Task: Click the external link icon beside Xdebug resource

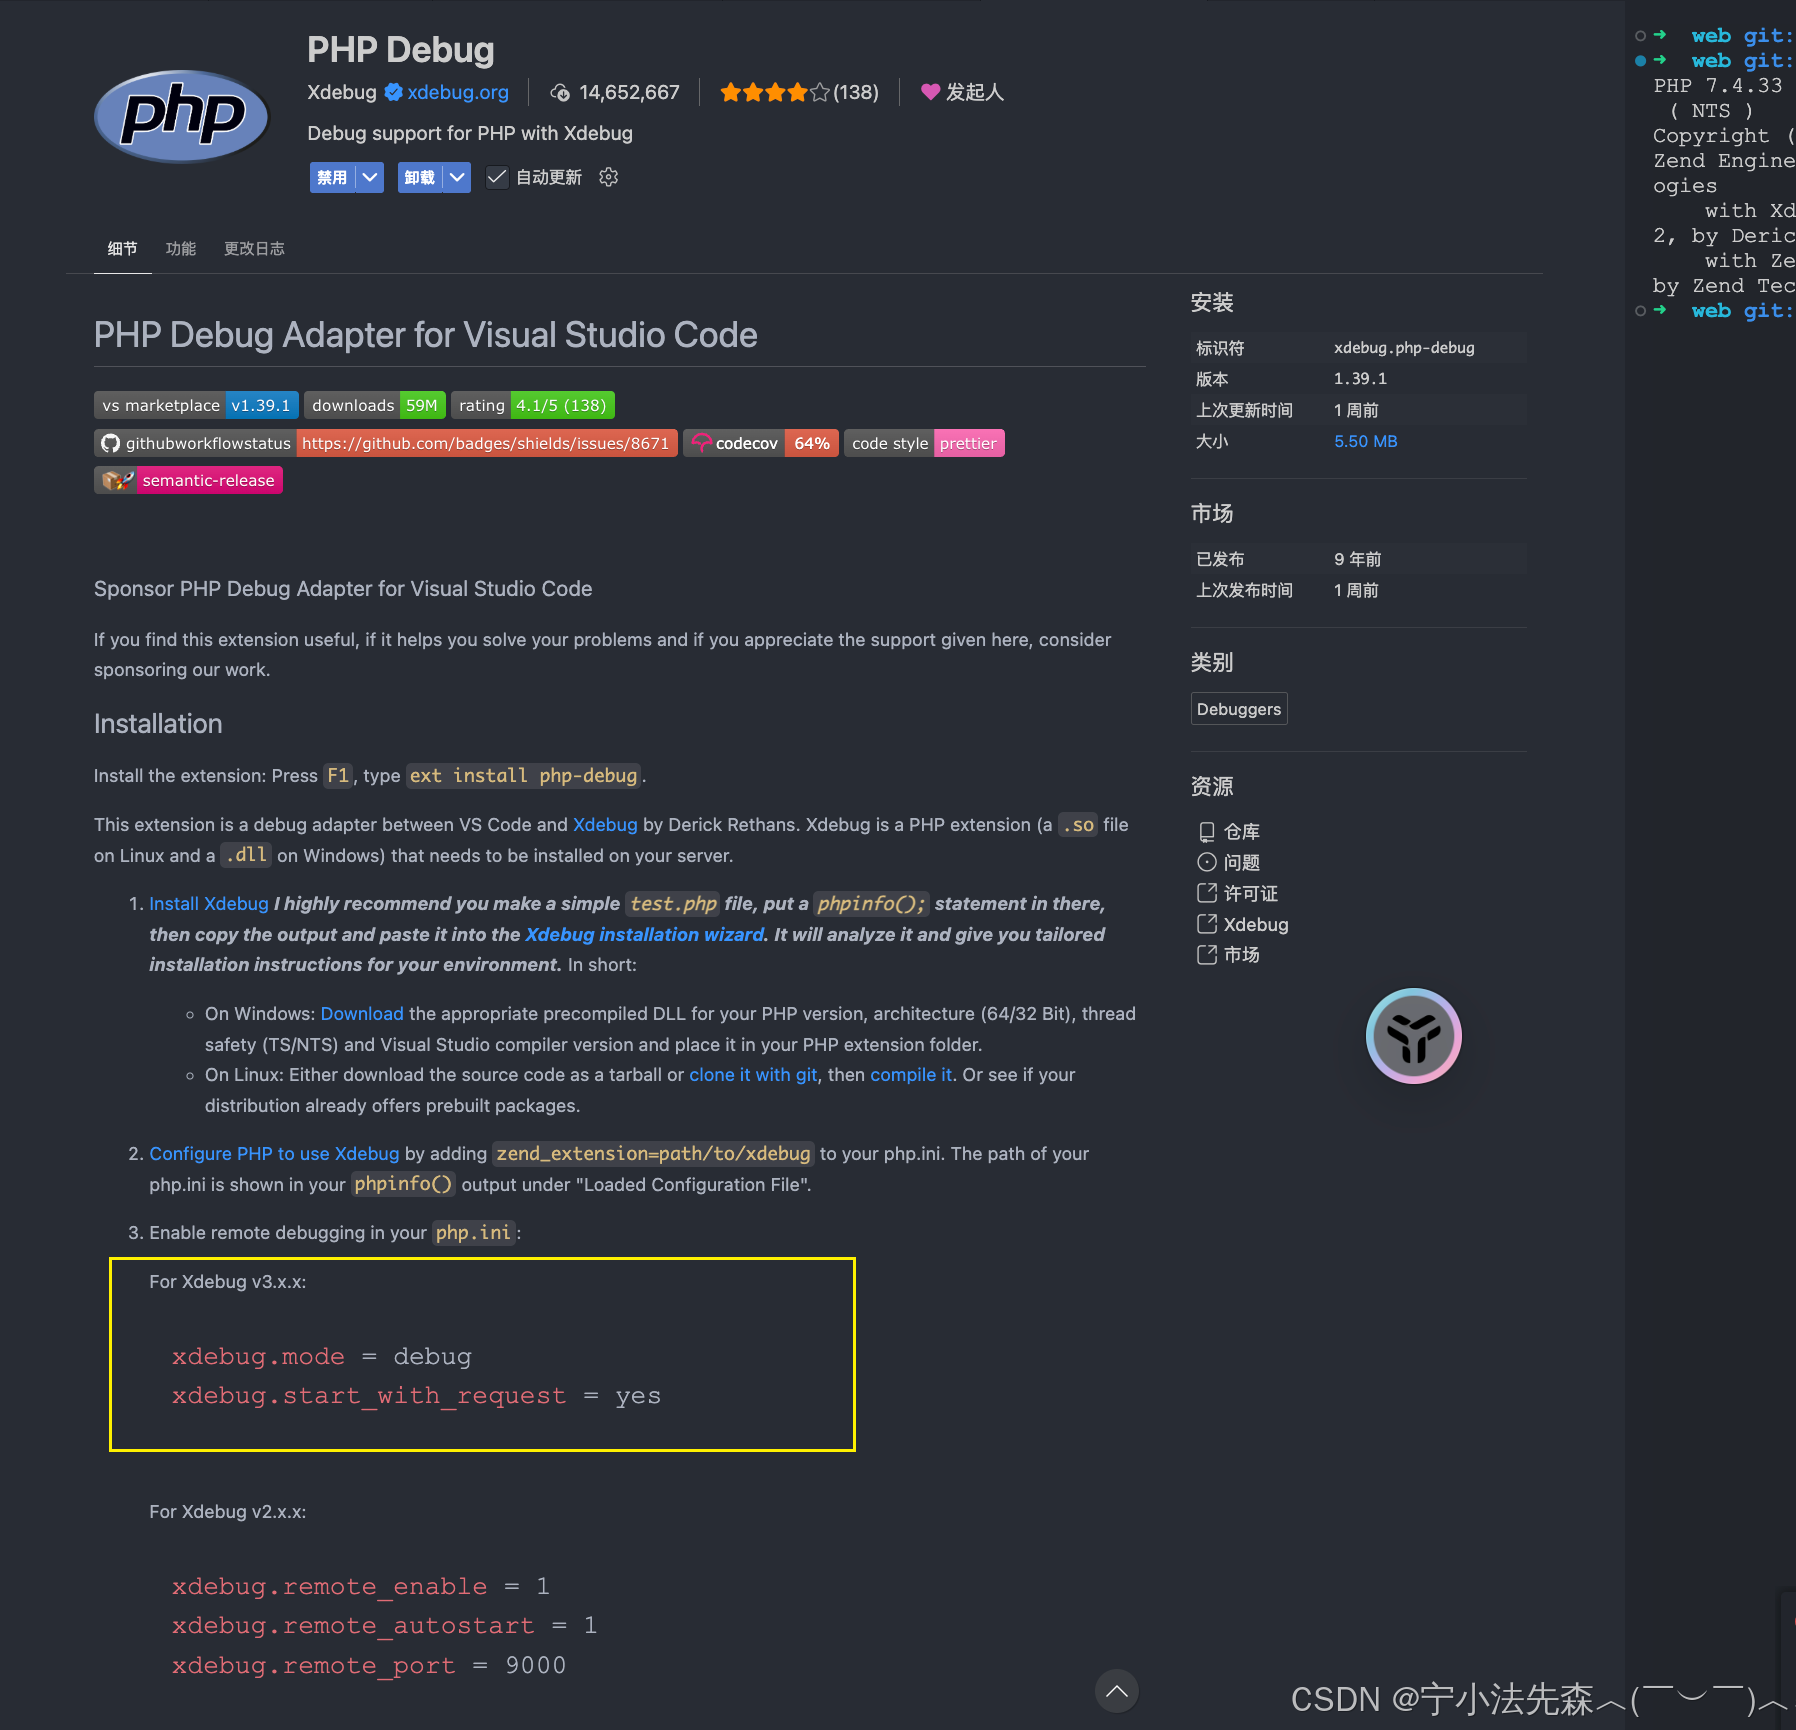Action: click(x=1207, y=924)
